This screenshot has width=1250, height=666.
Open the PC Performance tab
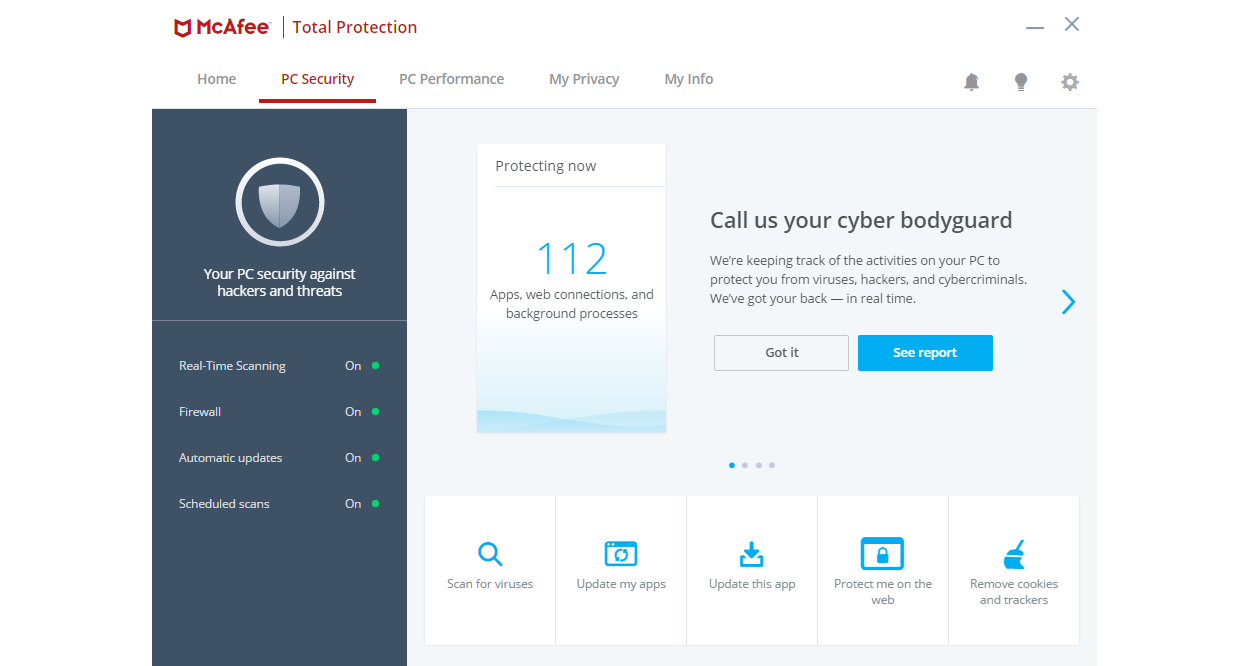click(451, 79)
